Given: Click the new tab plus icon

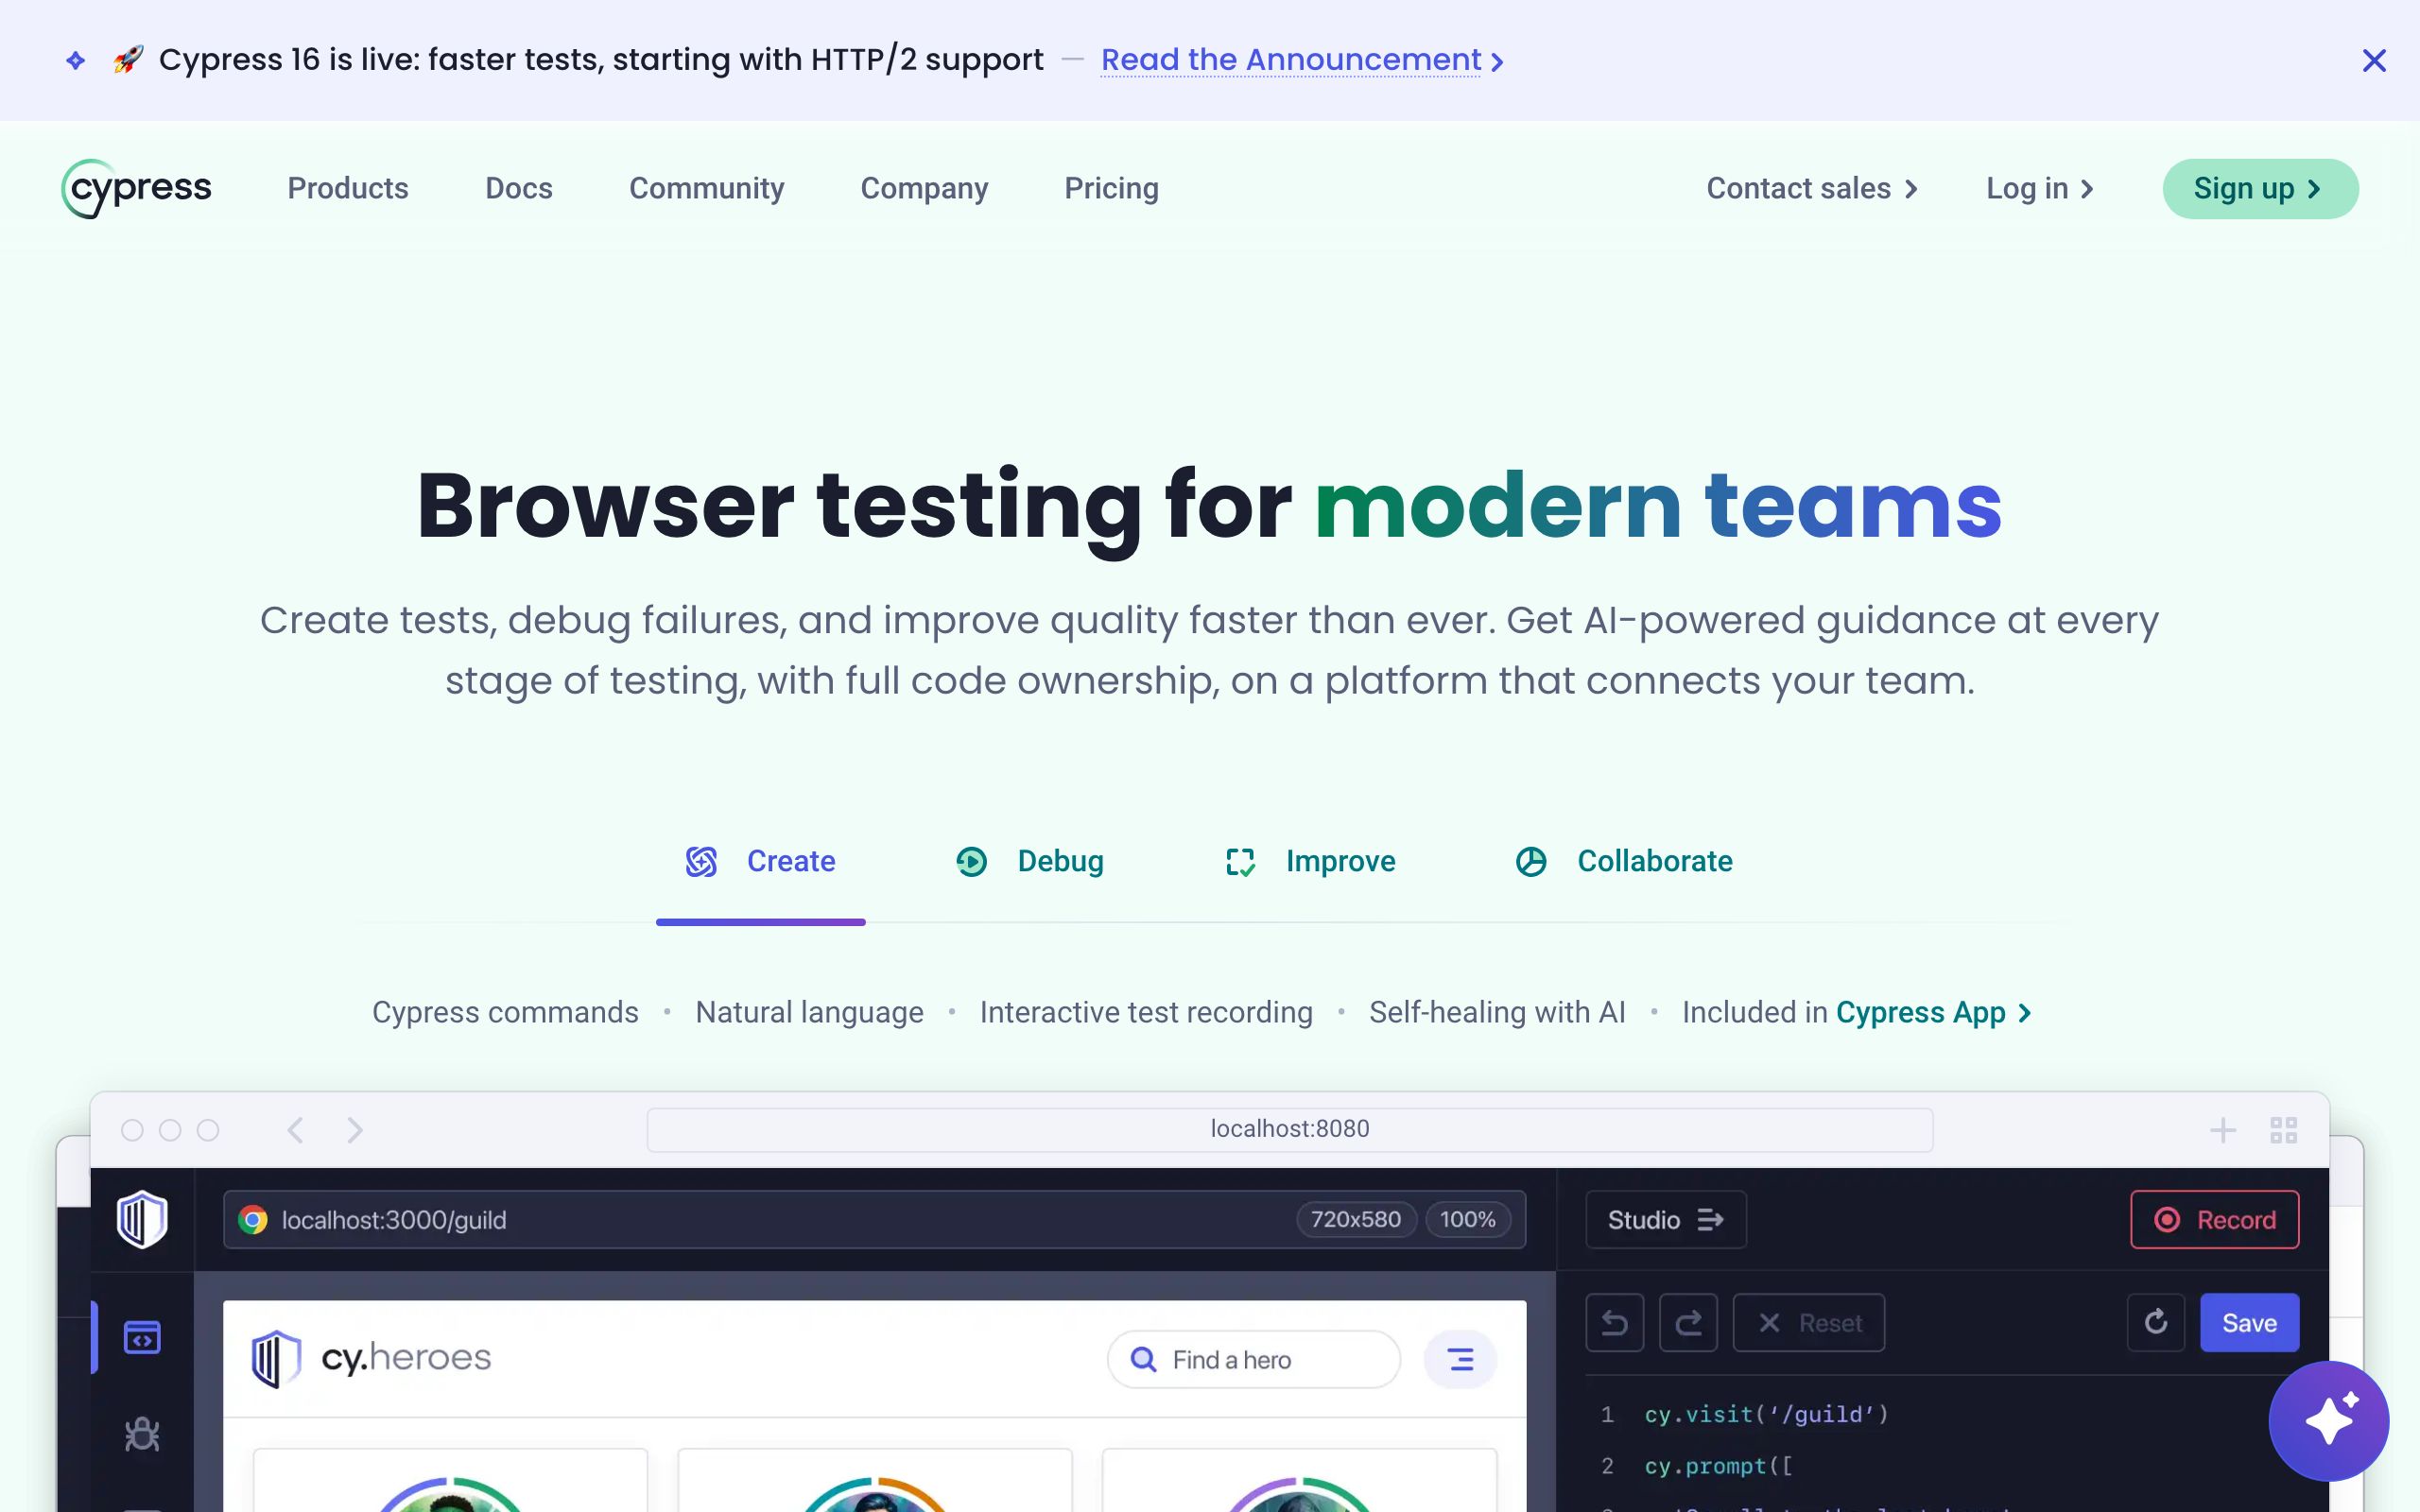Looking at the screenshot, I should click(x=2222, y=1130).
